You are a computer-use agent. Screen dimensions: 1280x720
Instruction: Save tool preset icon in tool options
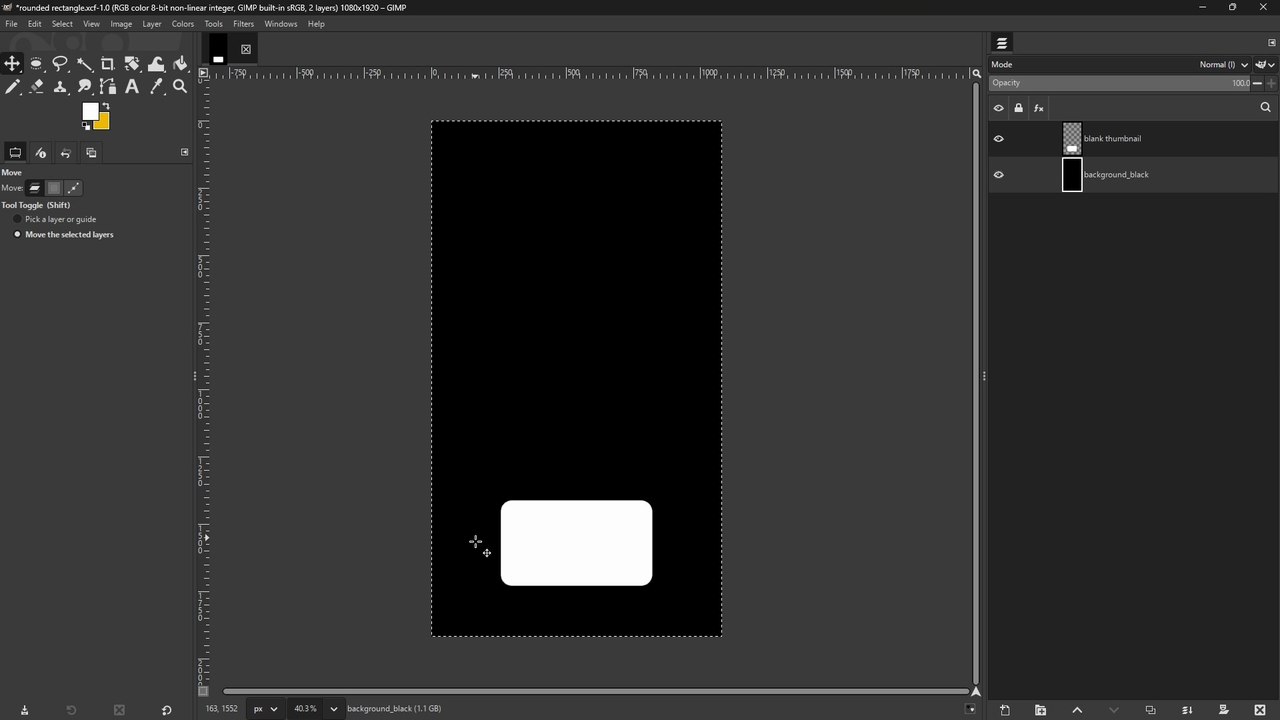coord(24,710)
